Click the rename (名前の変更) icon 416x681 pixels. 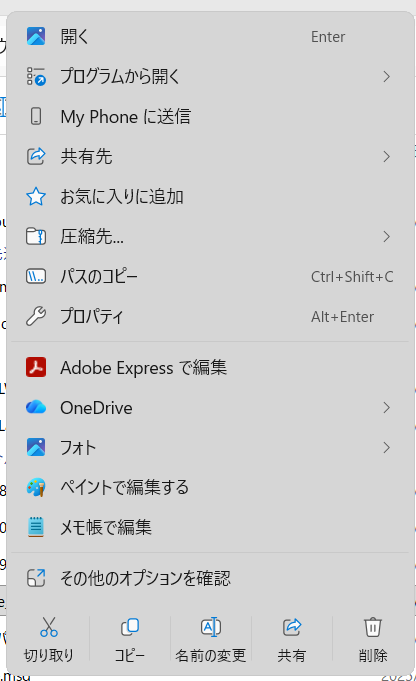[211, 627]
